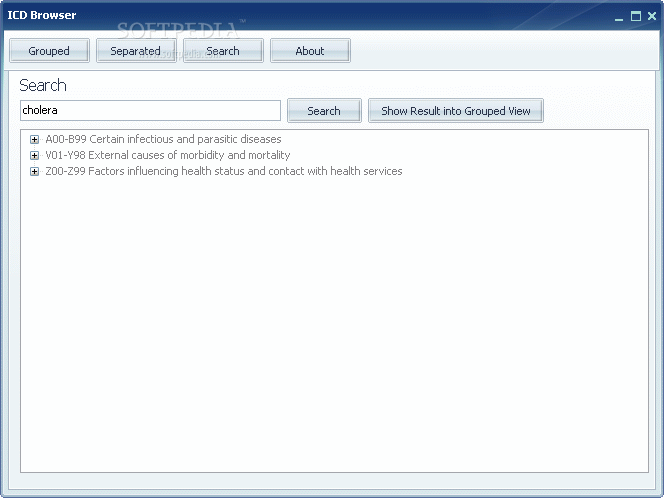Open the About page

[310, 51]
